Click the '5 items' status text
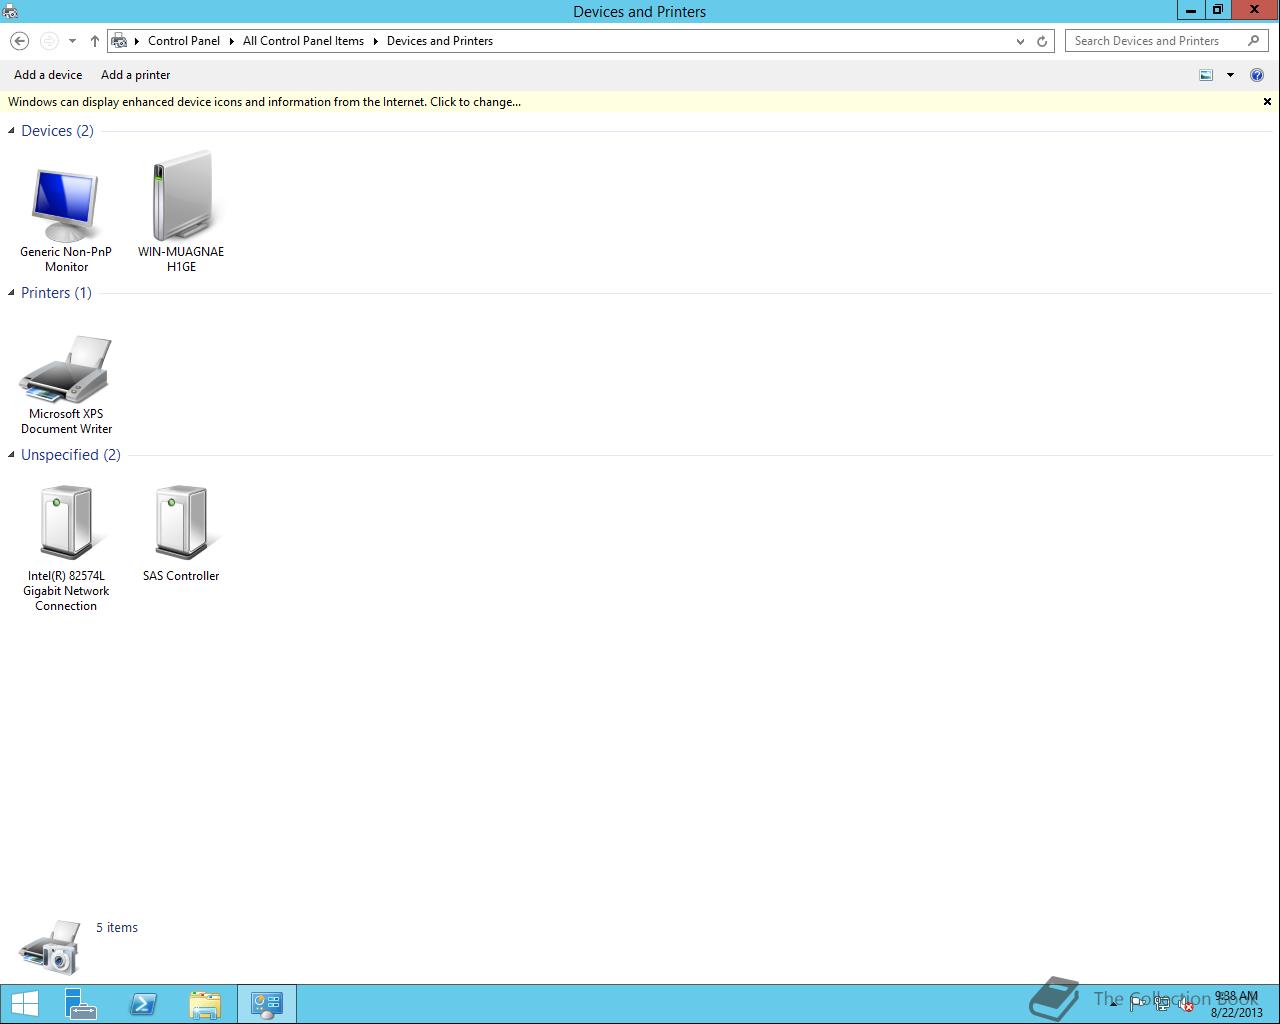This screenshot has height=1024, width=1280. 117,928
